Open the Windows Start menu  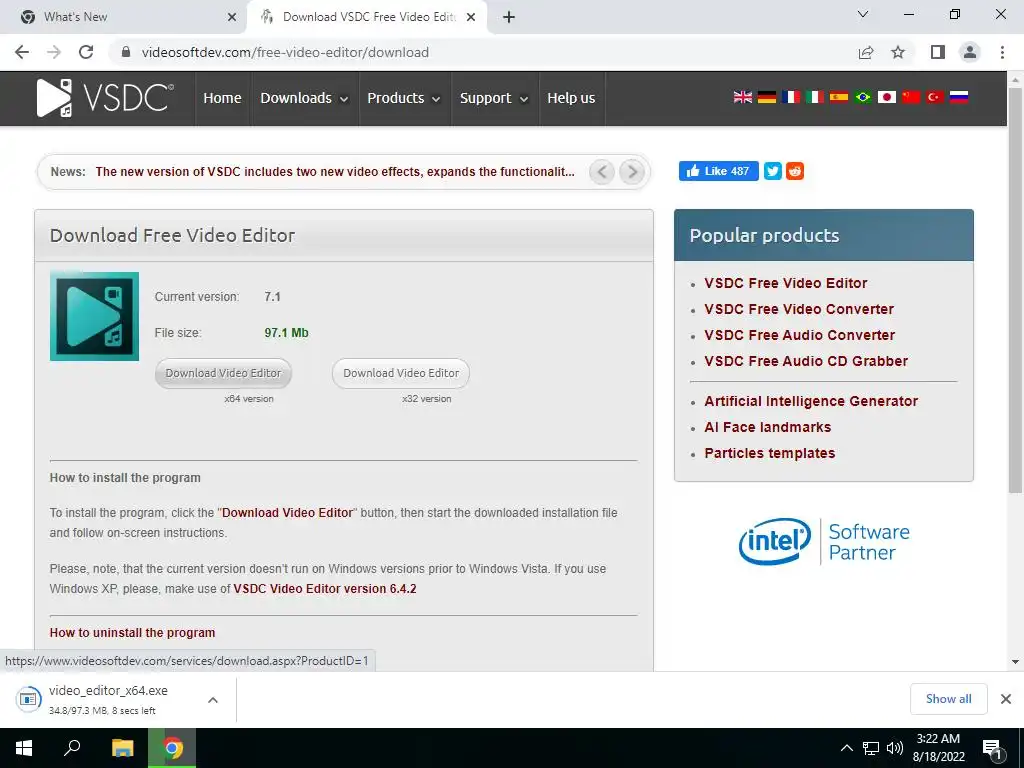pyautogui.click(x=24, y=748)
